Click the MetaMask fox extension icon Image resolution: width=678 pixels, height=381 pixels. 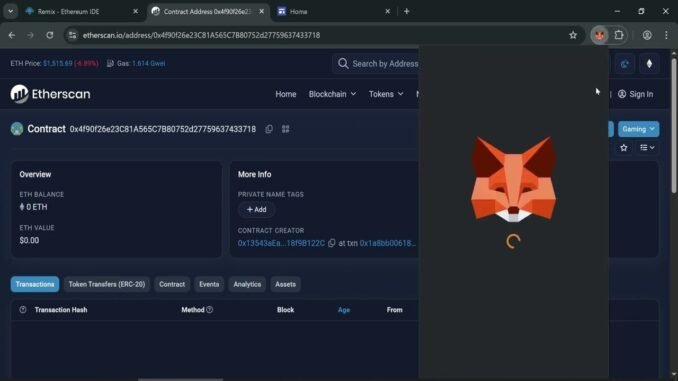click(x=599, y=35)
